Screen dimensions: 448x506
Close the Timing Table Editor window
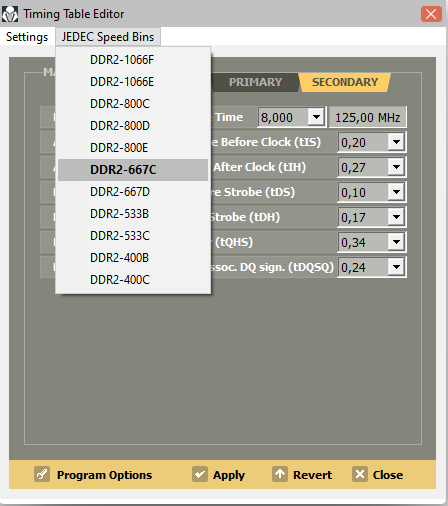[x=431, y=14]
